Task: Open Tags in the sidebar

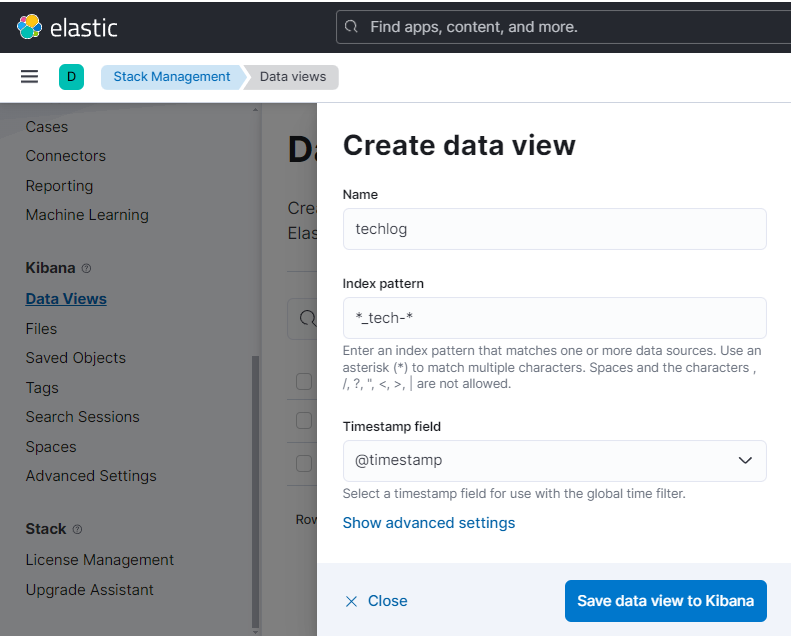Action: pyautogui.click(x=42, y=388)
